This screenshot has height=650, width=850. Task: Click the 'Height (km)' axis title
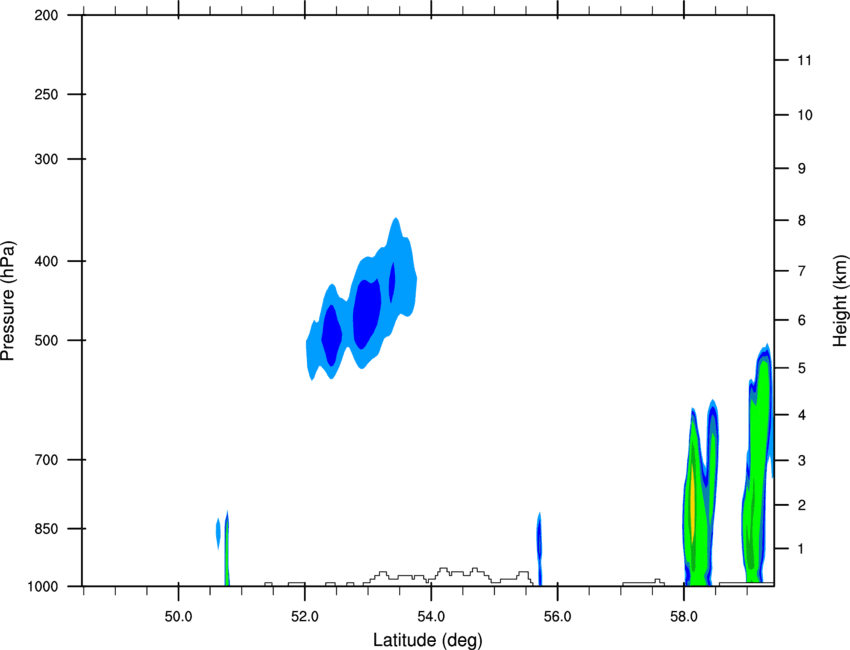[x=840, y=301]
